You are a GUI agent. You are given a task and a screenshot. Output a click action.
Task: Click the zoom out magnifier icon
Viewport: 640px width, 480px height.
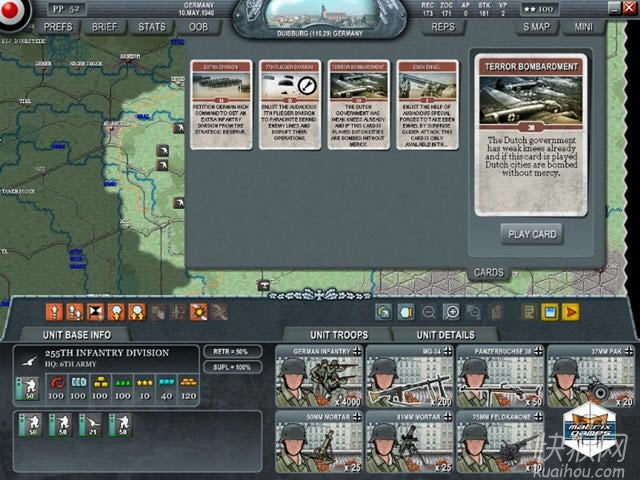(429, 312)
